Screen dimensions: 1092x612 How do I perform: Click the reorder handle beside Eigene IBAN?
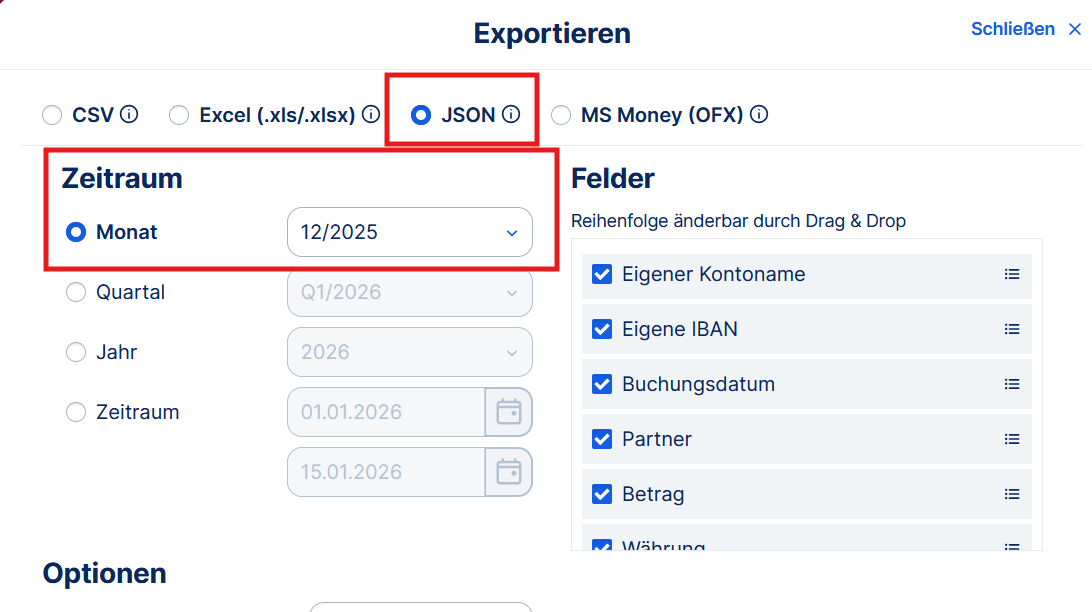1012,329
